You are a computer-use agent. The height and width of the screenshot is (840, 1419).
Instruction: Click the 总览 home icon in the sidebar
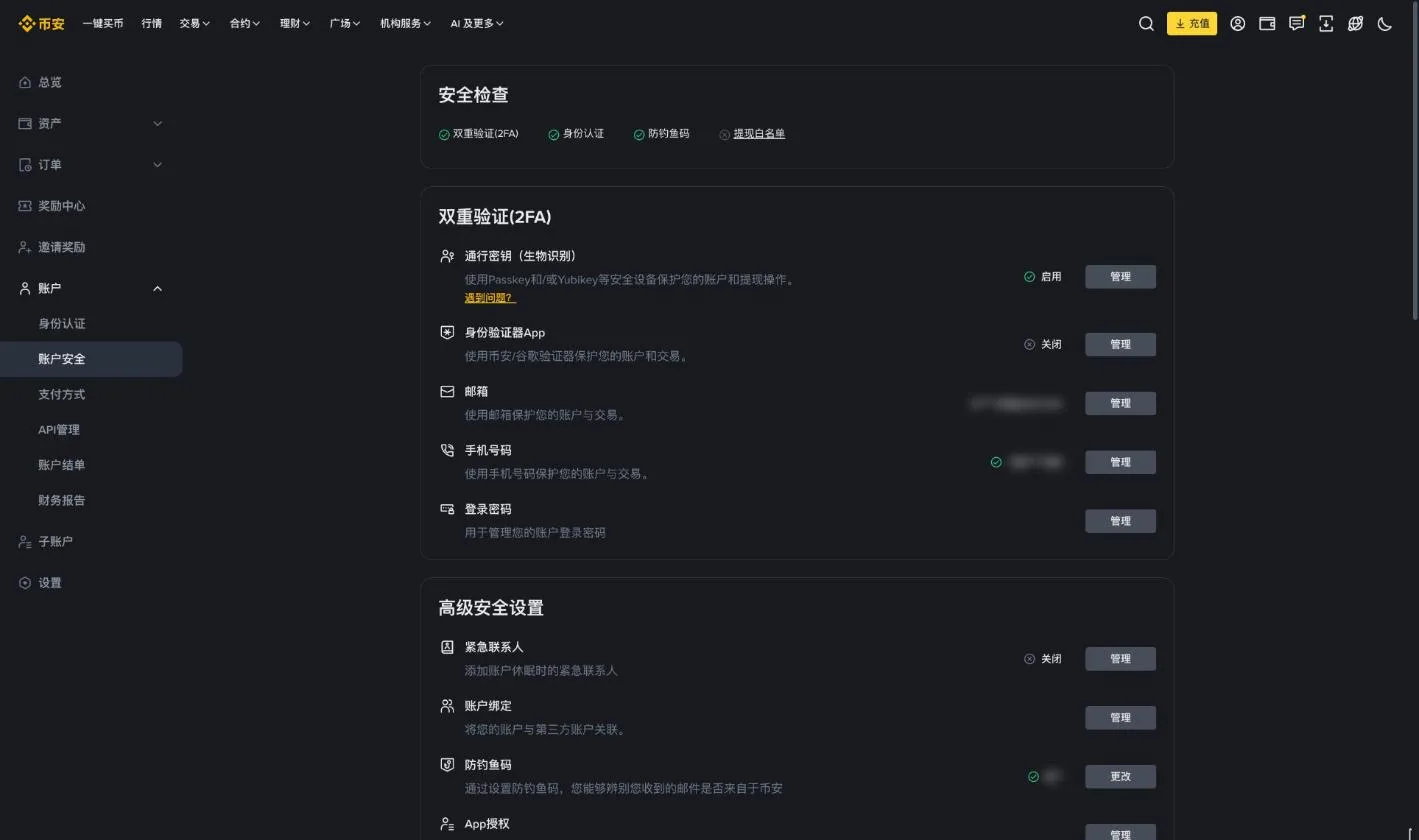point(25,82)
